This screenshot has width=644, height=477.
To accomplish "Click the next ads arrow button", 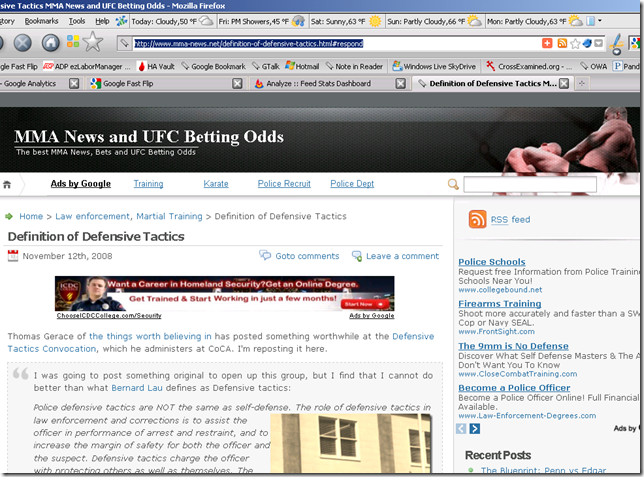I will 474,429.
